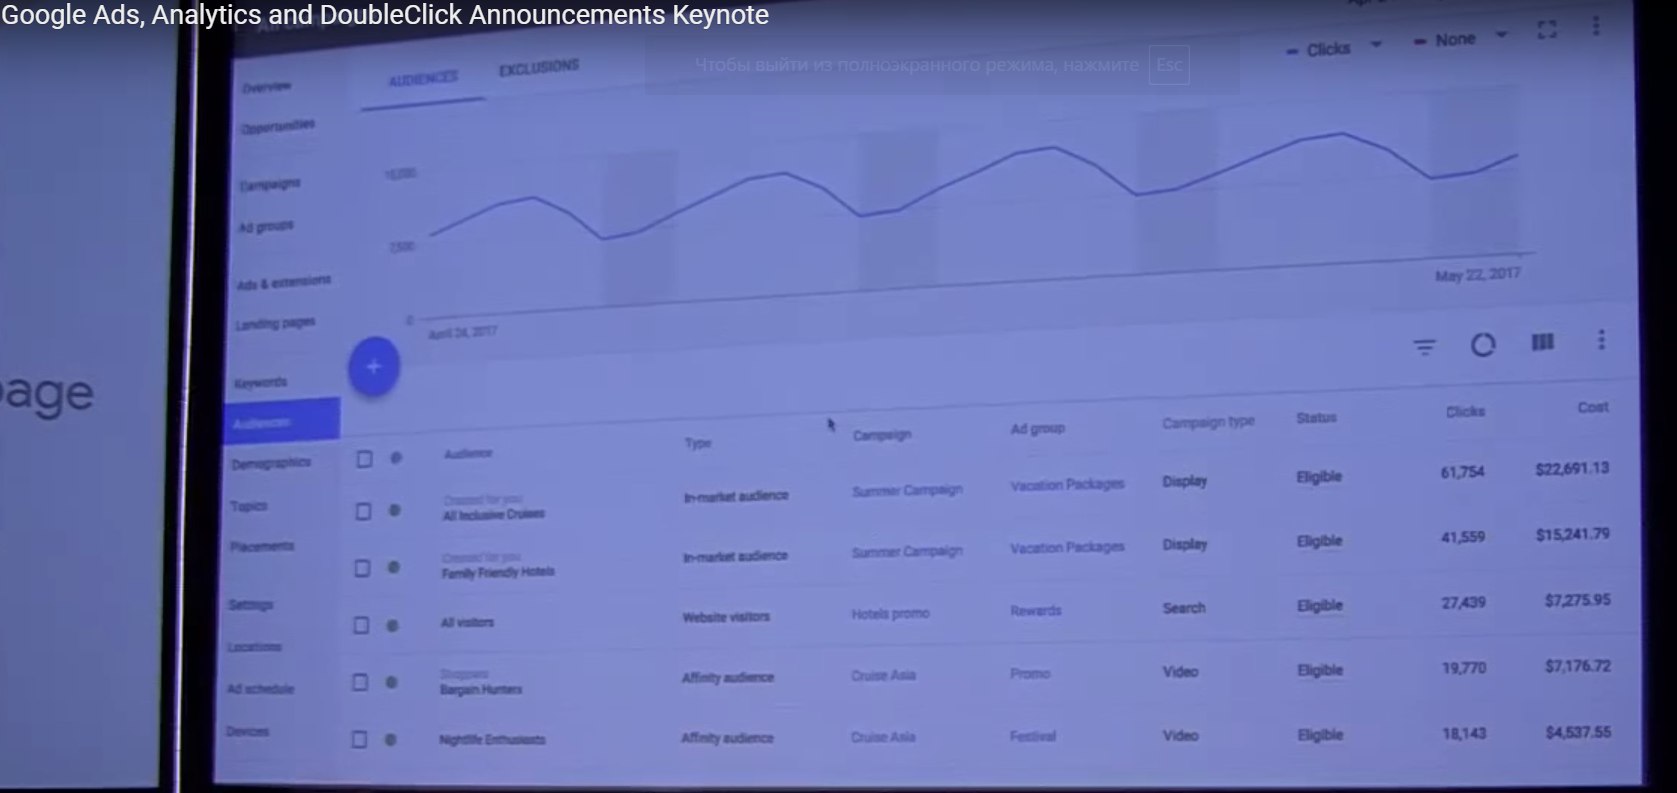Go to Ad groups in the side menu
Image resolution: width=1677 pixels, height=793 pixels.
(265, 227)
